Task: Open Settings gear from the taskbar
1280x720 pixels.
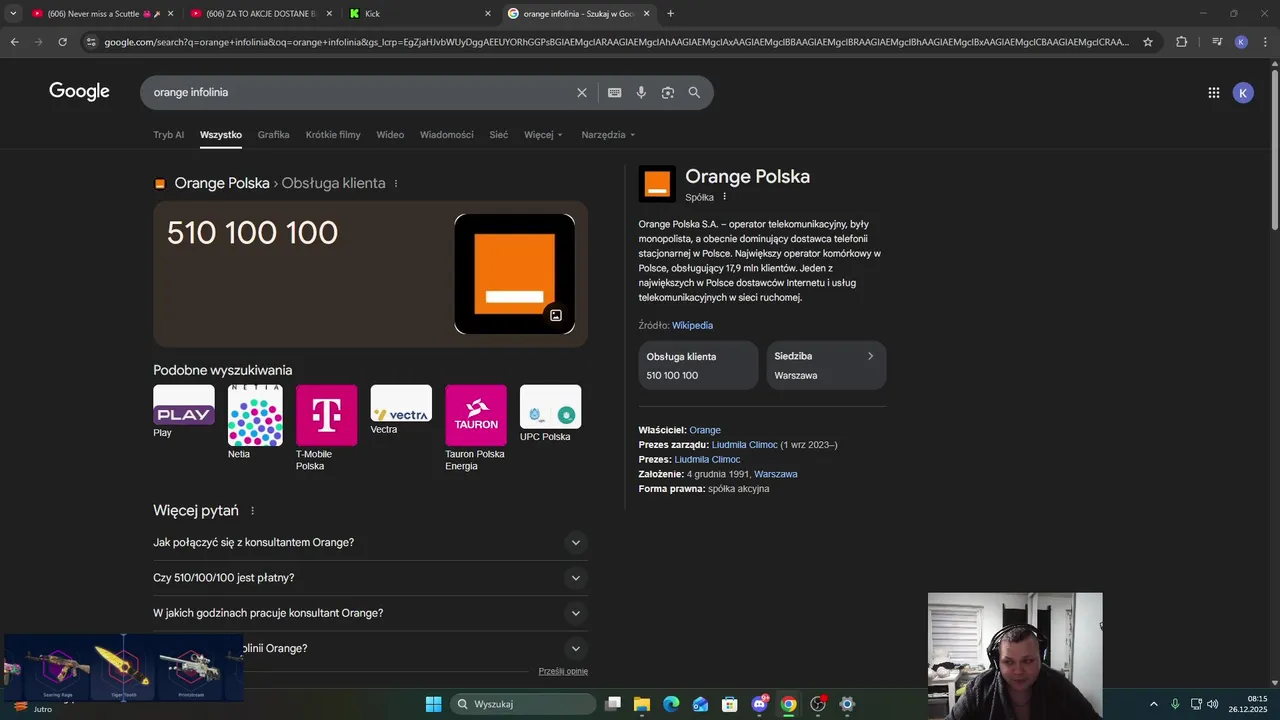Action: click(x=847, y=704)
